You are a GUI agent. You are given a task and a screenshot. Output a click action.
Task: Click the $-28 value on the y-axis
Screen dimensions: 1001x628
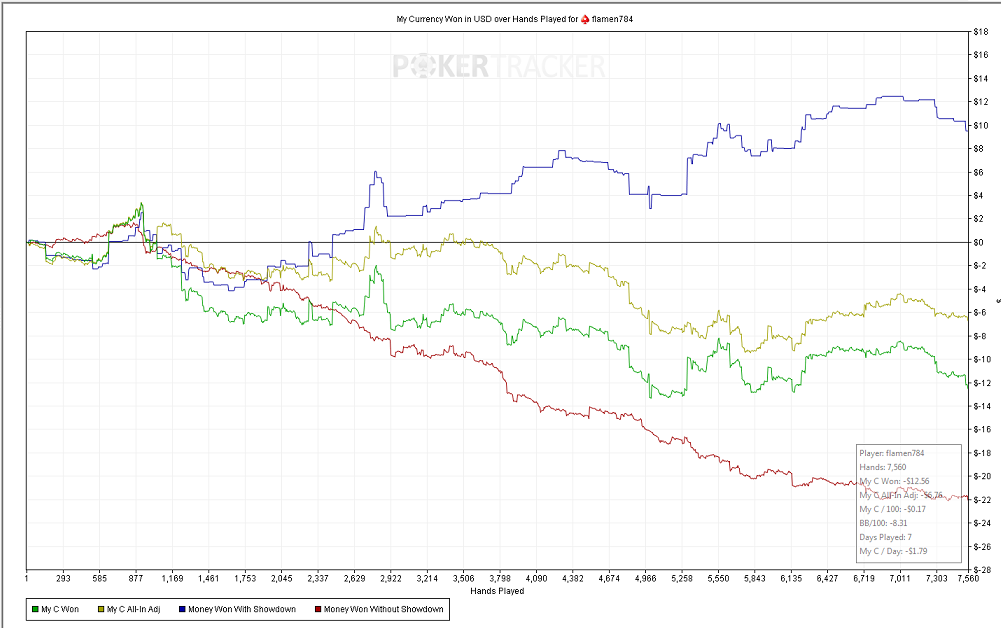(982, 570)
